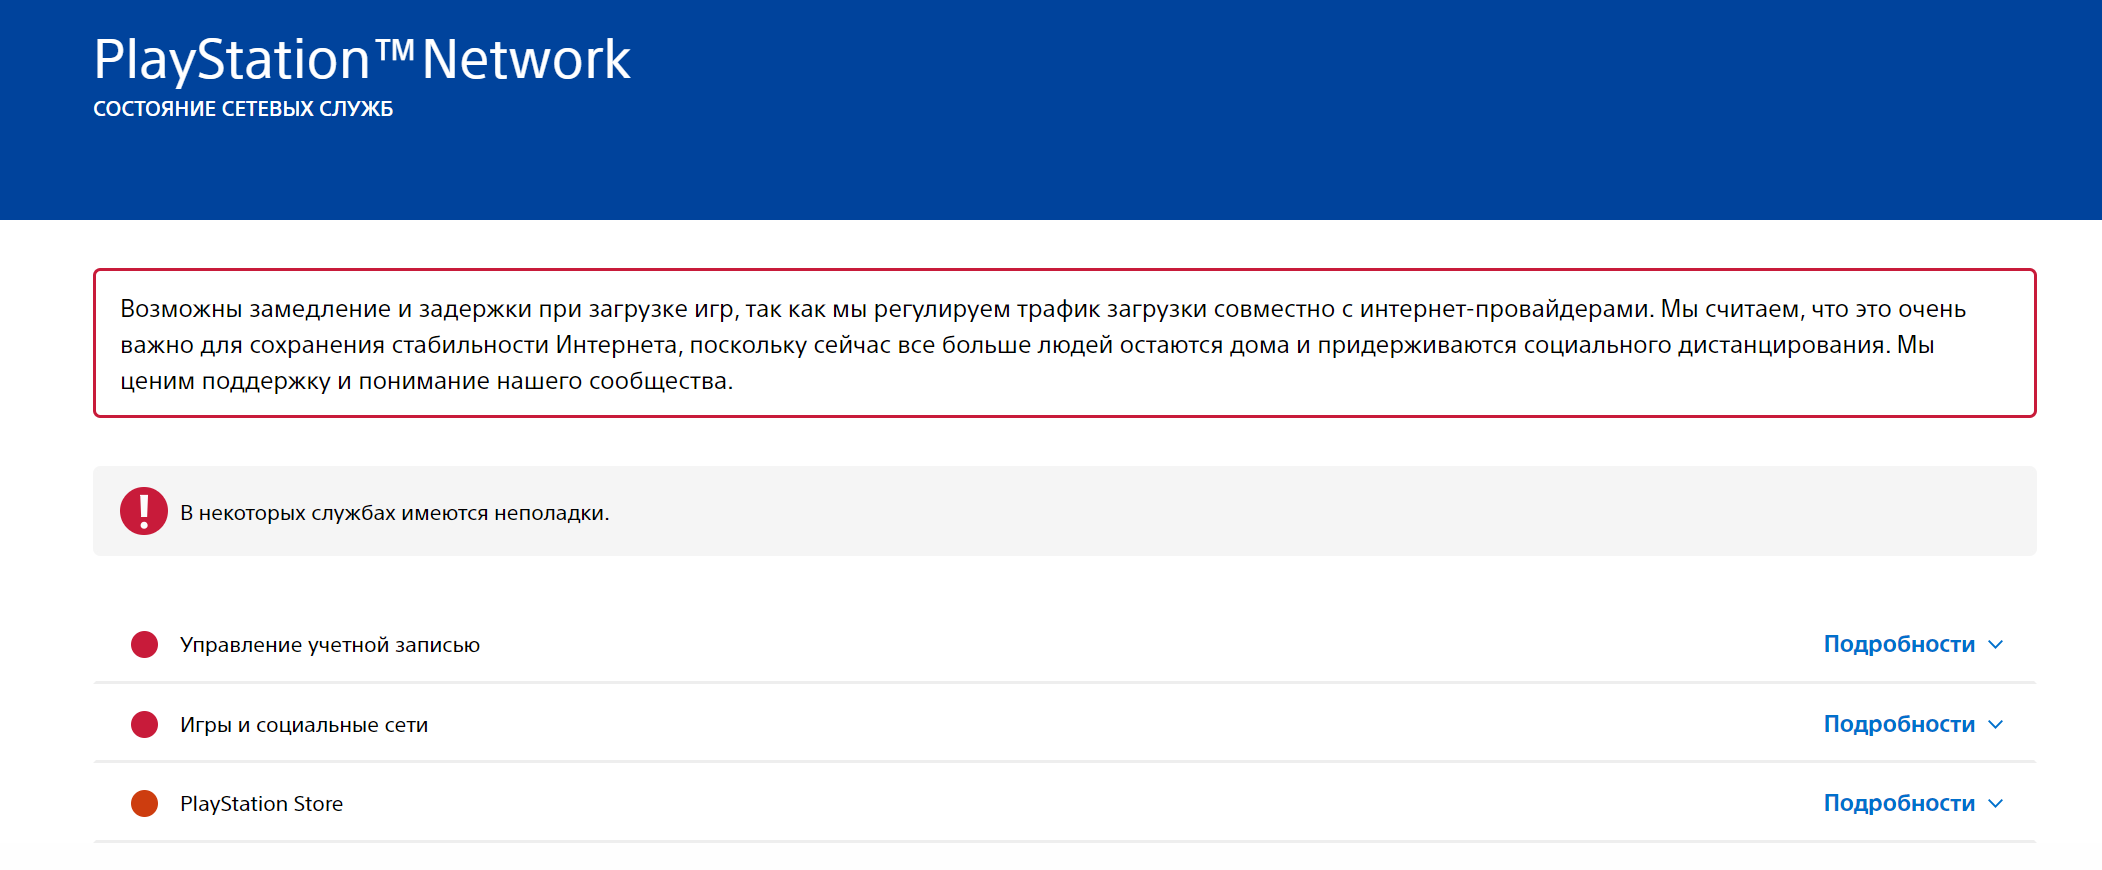2102x870 pixels.
Task: Expand details chevron for Игры и социальные сети
Action: [x=1996, y=724]
